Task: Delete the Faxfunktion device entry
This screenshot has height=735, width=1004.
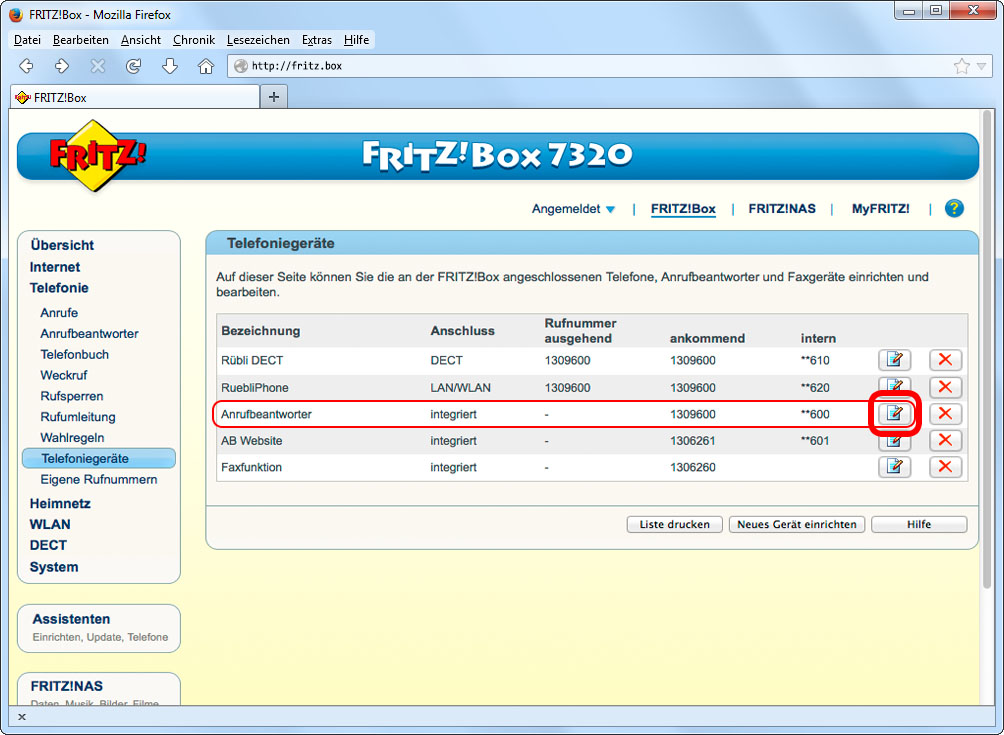Action: 945,467
